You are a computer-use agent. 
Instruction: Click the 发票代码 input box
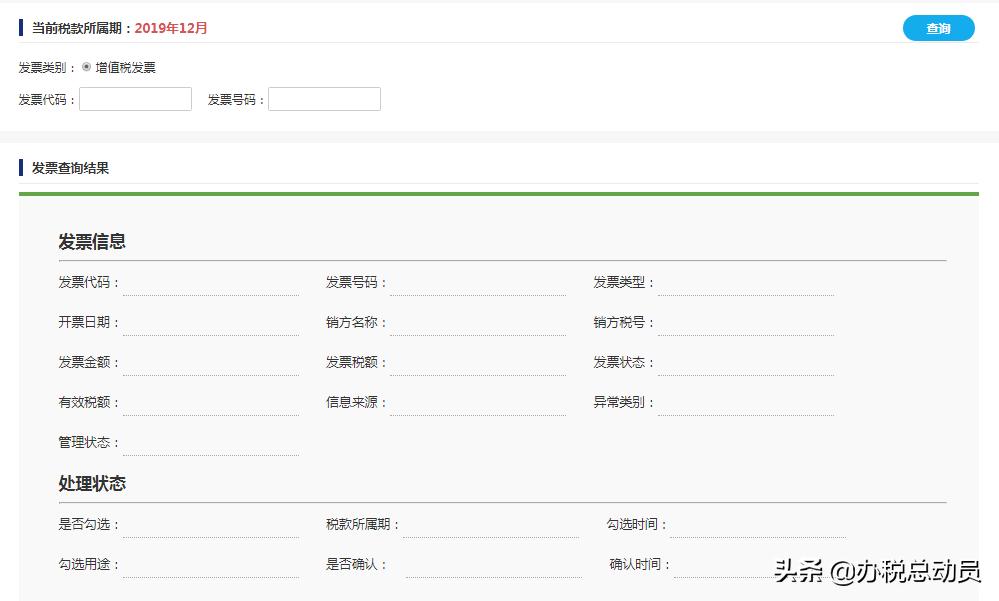135,98
